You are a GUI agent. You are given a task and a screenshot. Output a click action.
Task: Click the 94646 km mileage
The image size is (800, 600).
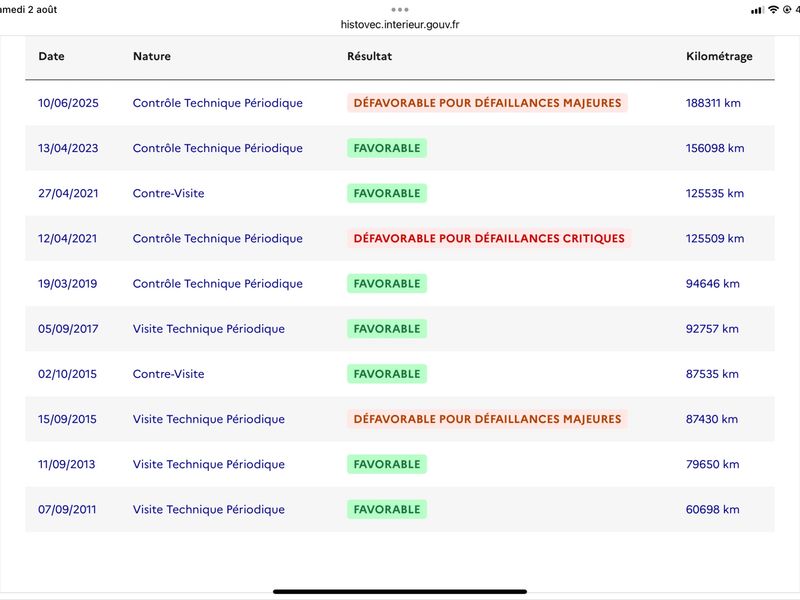[x=713, y=284]
